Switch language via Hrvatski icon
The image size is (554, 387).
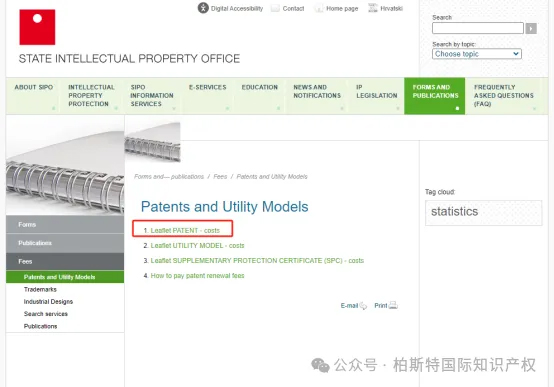click(x=373, y=8)
